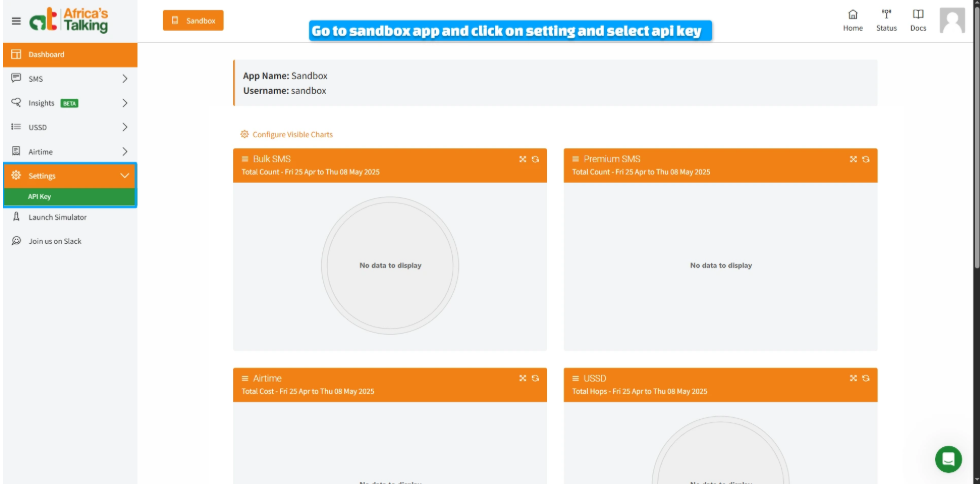This screenshot has width=980, height=490.
Task: Click the Airtime Total Cost date range
Action: point(308,391)
